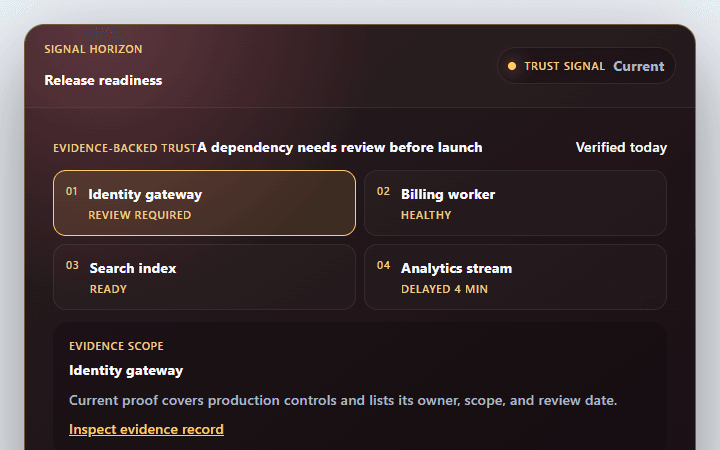720x450 pixels.
Task: Select the Billing worker card
Action: point(515,203)
